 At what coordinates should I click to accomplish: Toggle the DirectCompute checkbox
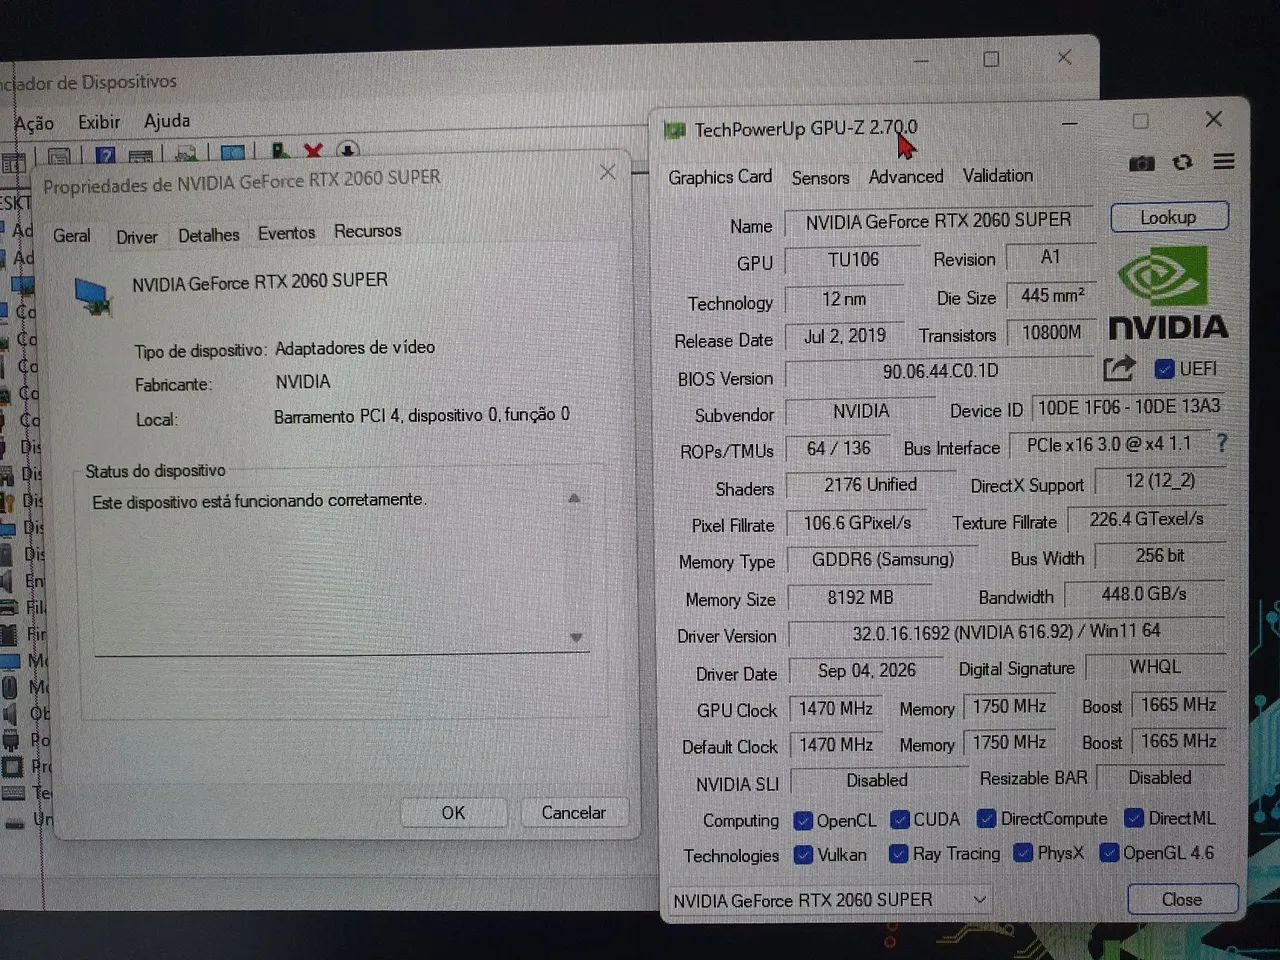click(x=987, y=819)
